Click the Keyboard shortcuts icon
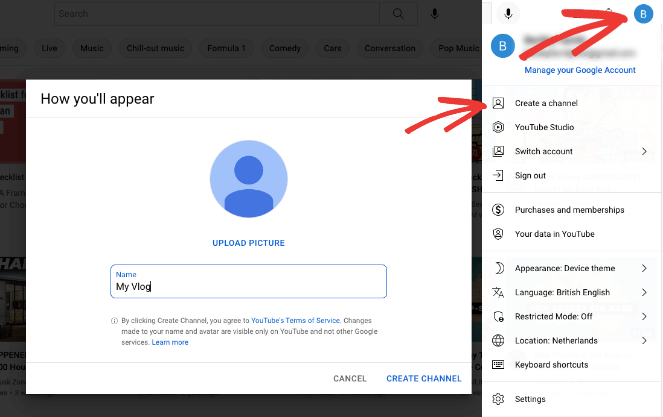This screenshot has width=663, height=417. (x=498, y=364)
